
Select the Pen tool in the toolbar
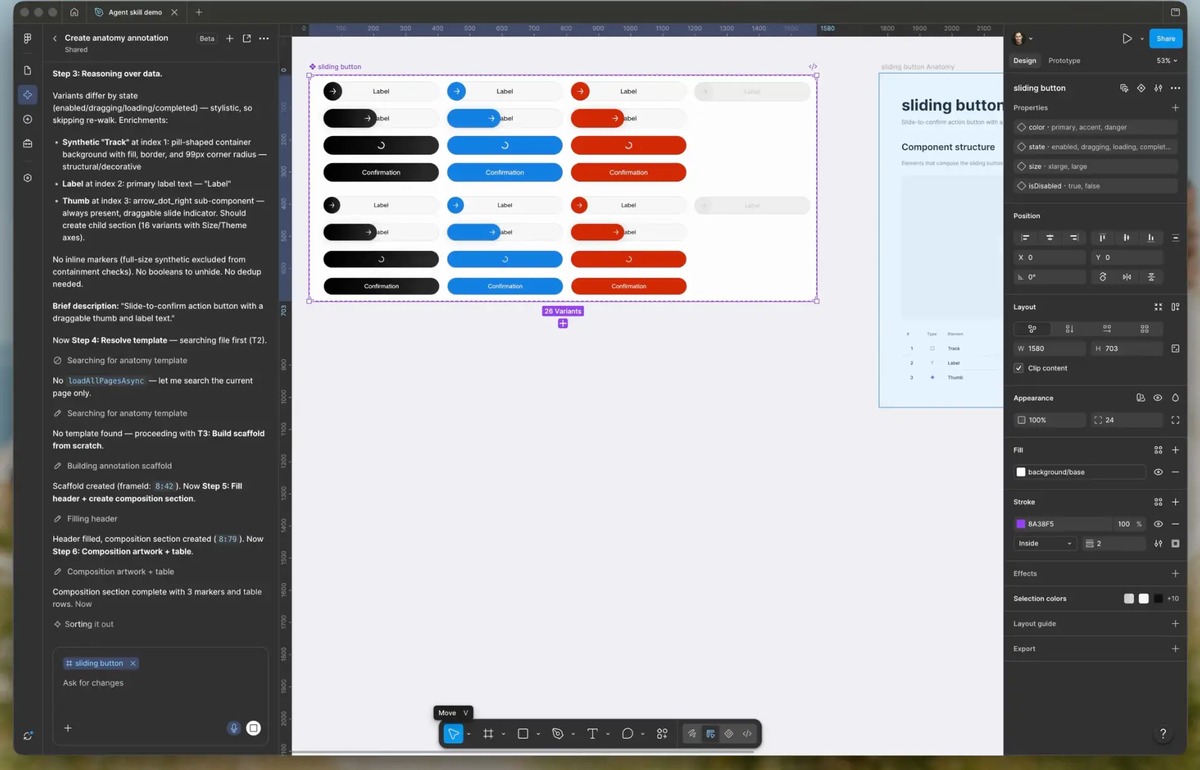[x=558, y=733]
